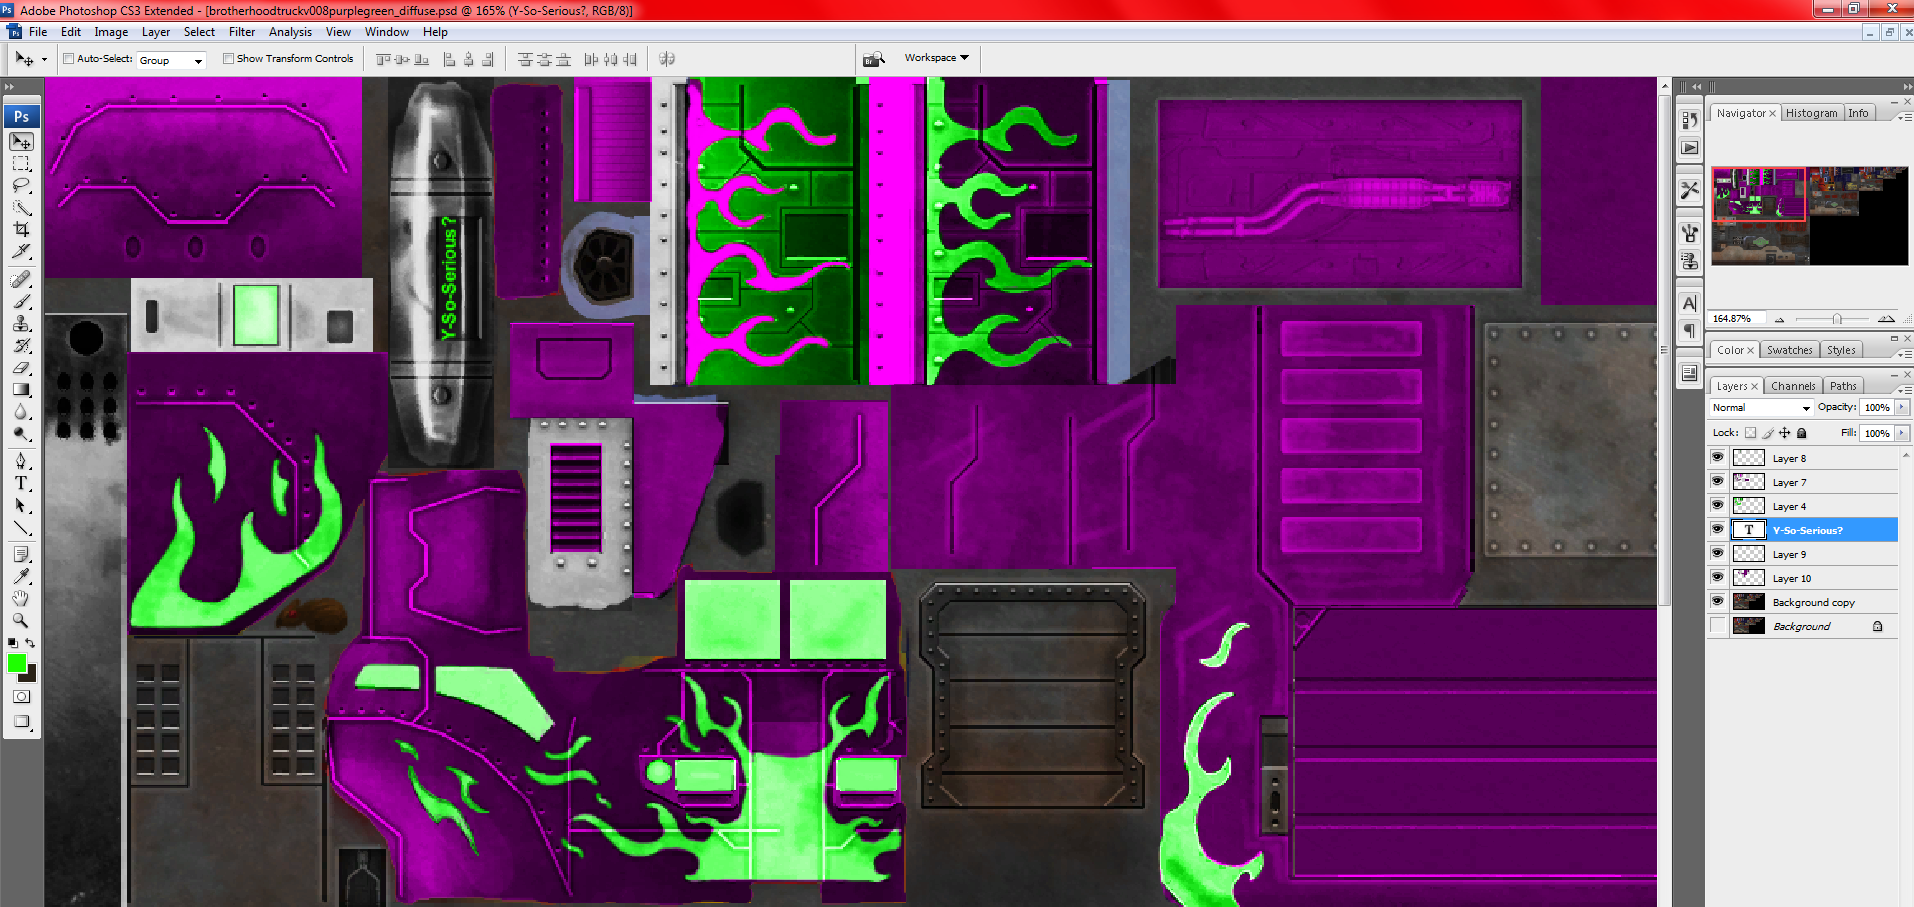Click the Navigator zoom slider
Viewport: 1914px width, 907px height.
[x=1837, y=319]
